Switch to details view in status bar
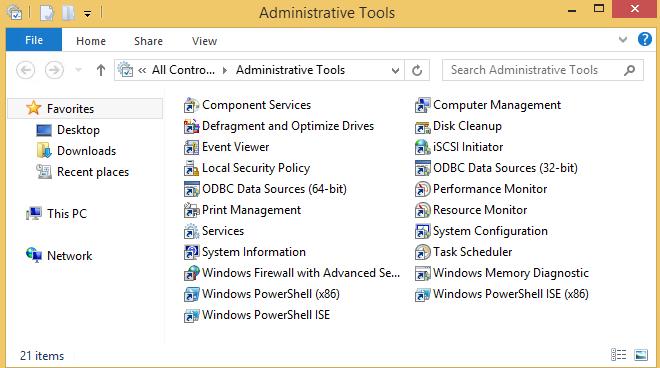Screen dimensions: 660x368 618,355
